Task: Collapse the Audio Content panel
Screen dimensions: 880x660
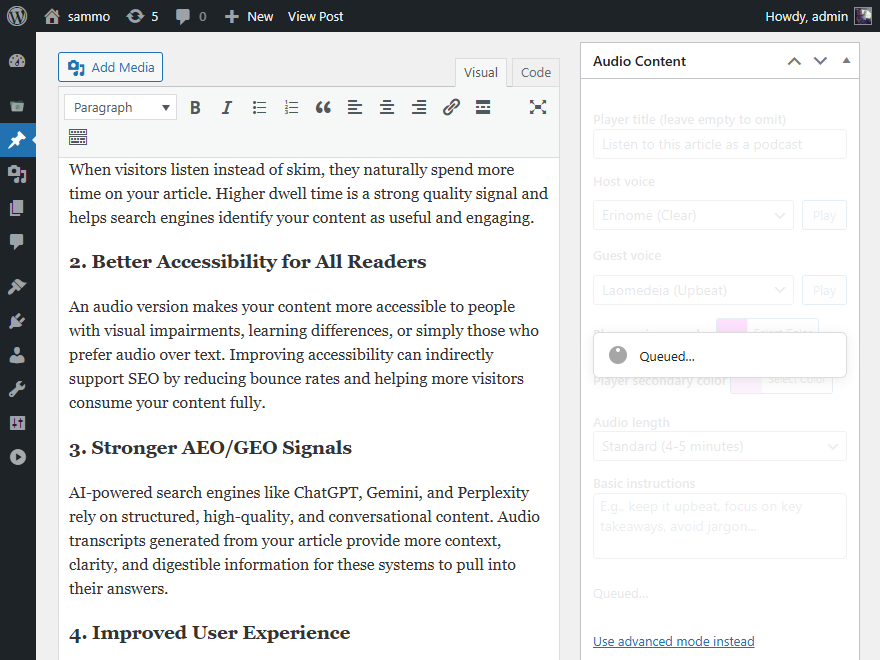Action: (x=846, y=61)
